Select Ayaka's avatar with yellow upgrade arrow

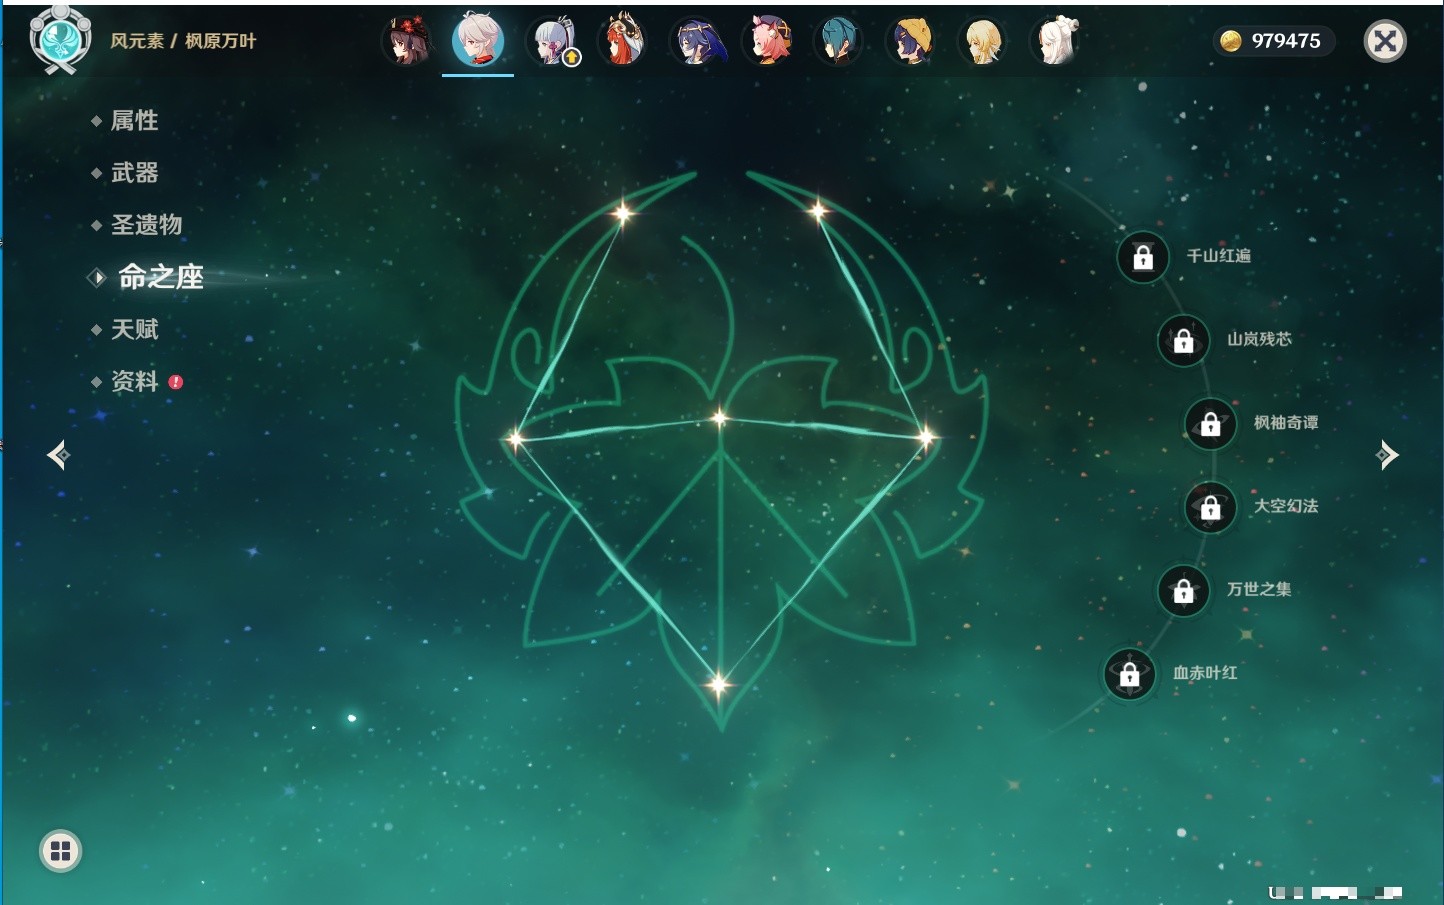(x=554, y=41)
